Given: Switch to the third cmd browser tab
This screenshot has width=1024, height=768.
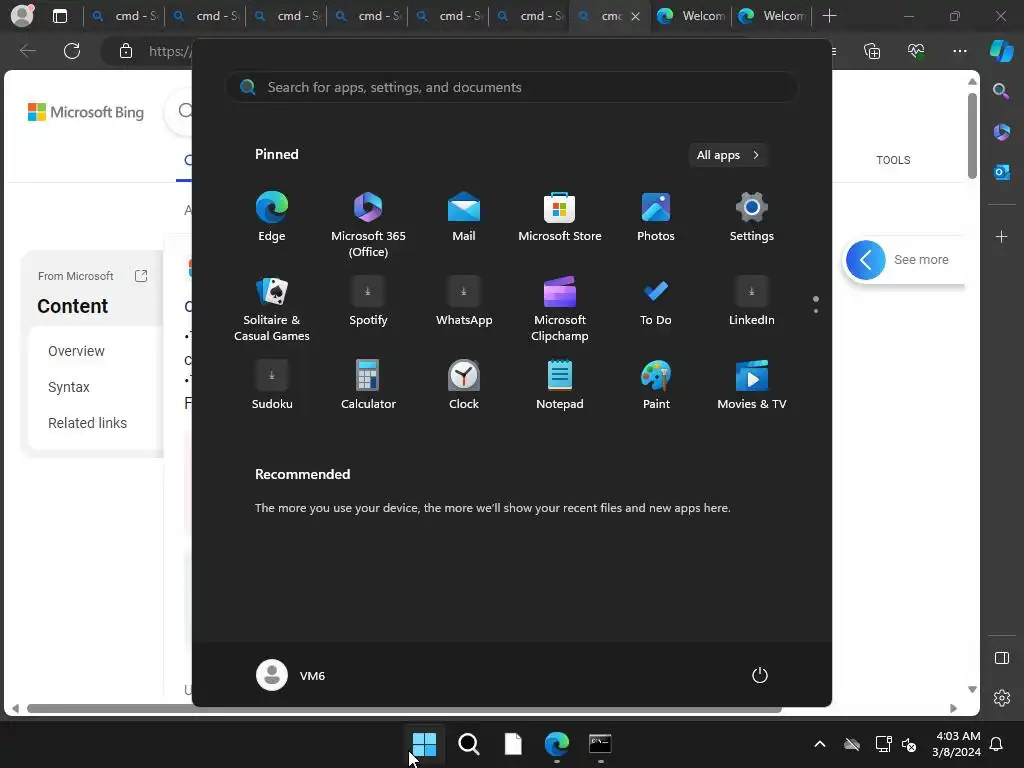Looking at the screenshot, I should click(x=286, y=16).
